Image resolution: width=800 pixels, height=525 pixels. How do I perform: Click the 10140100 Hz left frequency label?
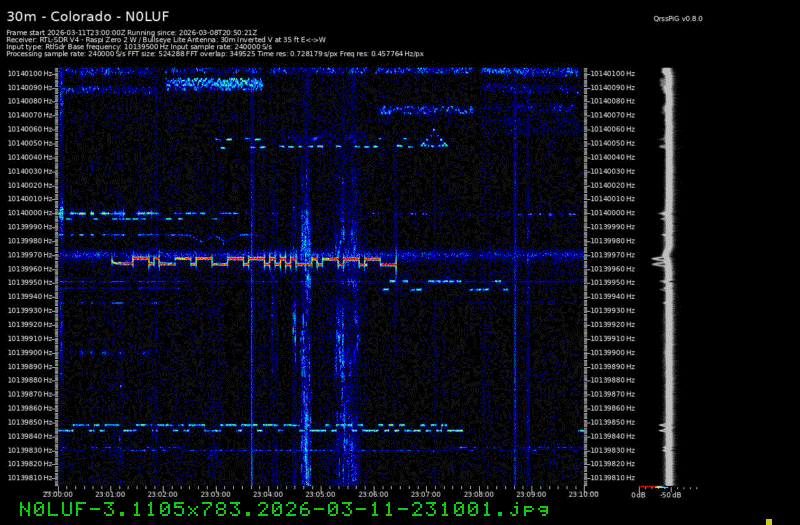(x=32, y=73)
